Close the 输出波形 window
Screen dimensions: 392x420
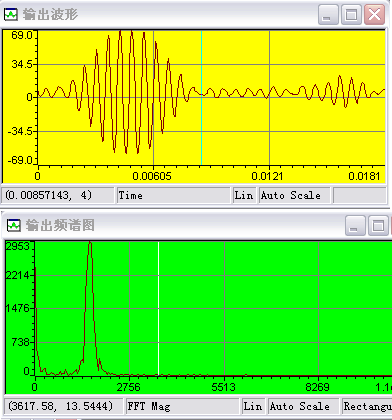click(x=374, y=15)
